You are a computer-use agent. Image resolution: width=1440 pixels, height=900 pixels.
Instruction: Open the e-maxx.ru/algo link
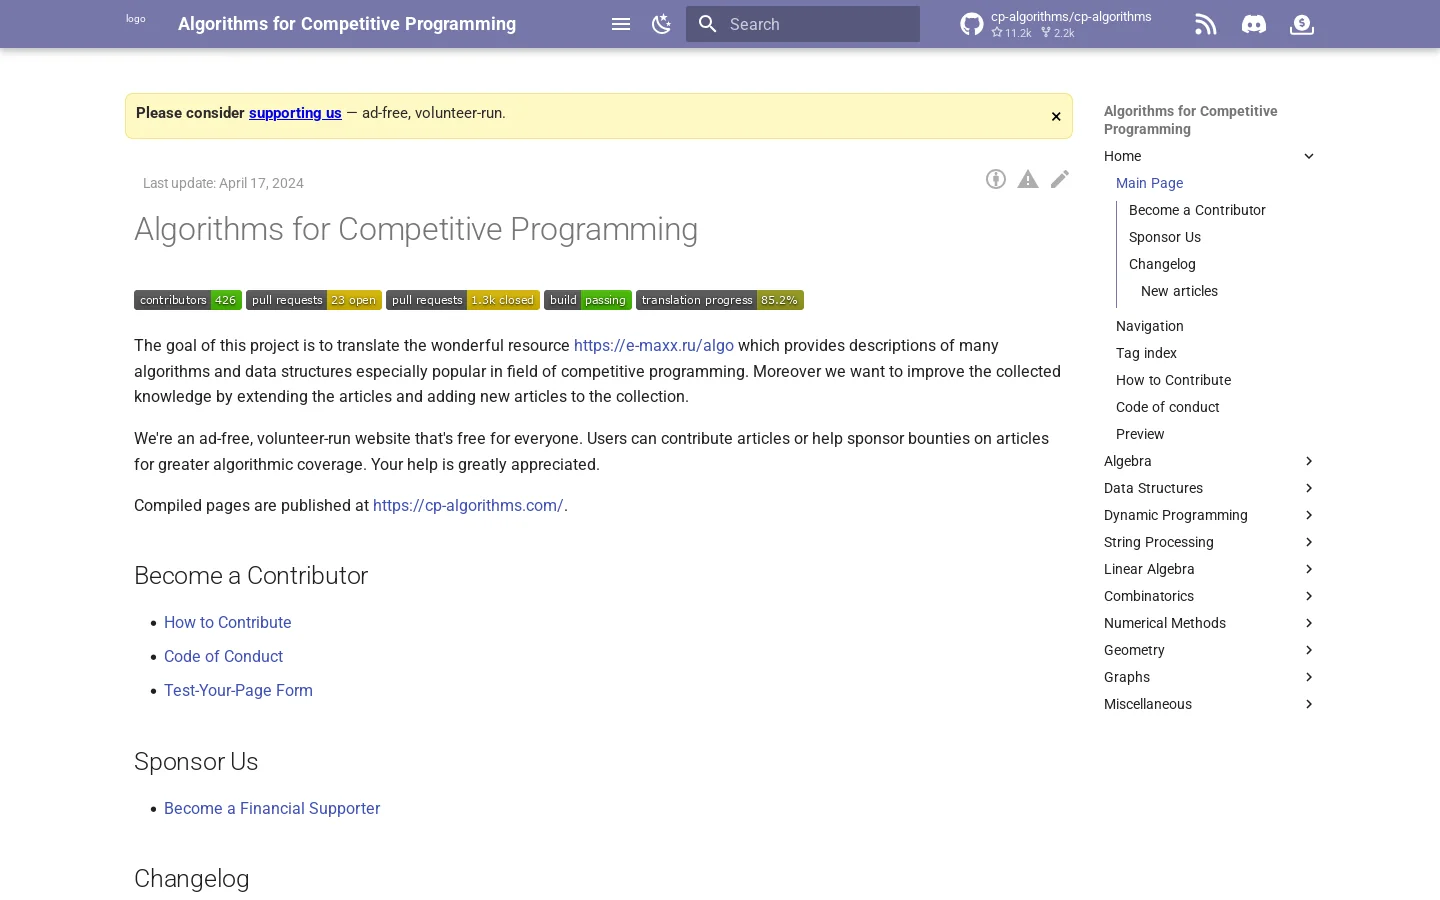[x=654, y=346]
